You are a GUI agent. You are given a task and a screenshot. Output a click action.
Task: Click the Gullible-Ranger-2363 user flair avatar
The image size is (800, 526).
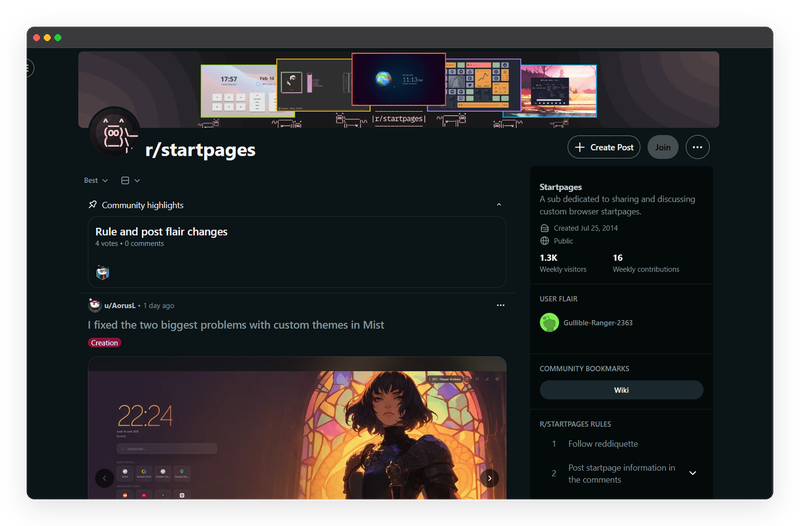(549, 322)
